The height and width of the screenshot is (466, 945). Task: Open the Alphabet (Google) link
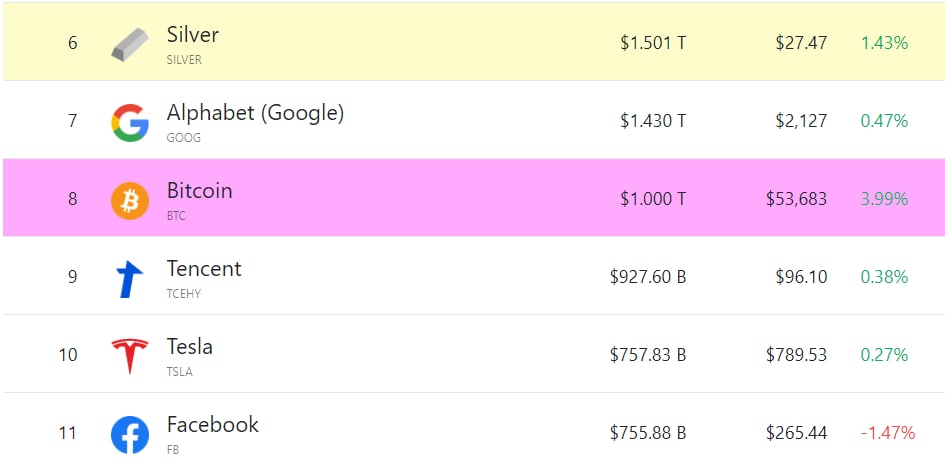[x=255, y=113]
